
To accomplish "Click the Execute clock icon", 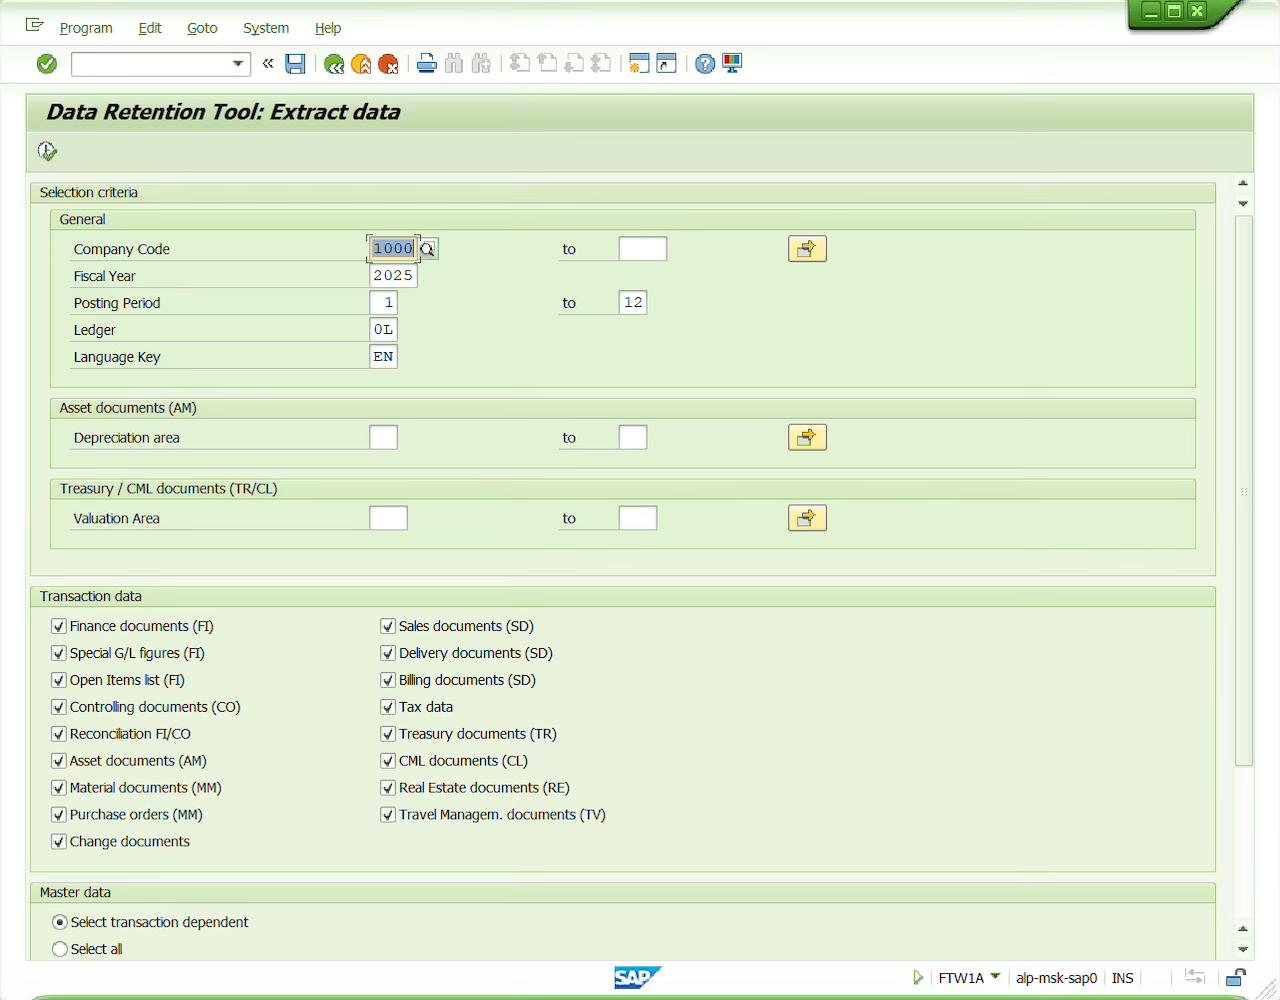I will pyautogui.click(x=47, y=151).
